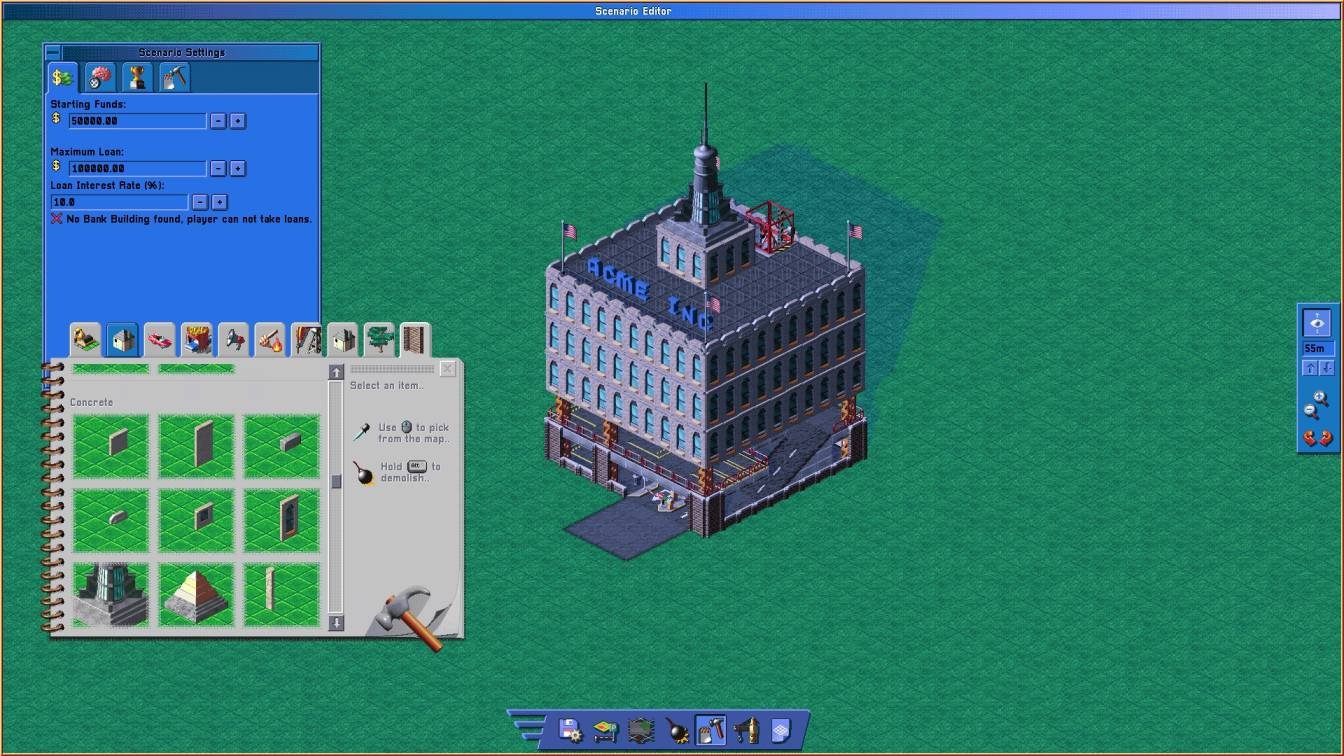Image resolution: width=1344 pixels, height=756 pixels.
Task: Open the trophy objectives tab
Action: pos(137,77)
